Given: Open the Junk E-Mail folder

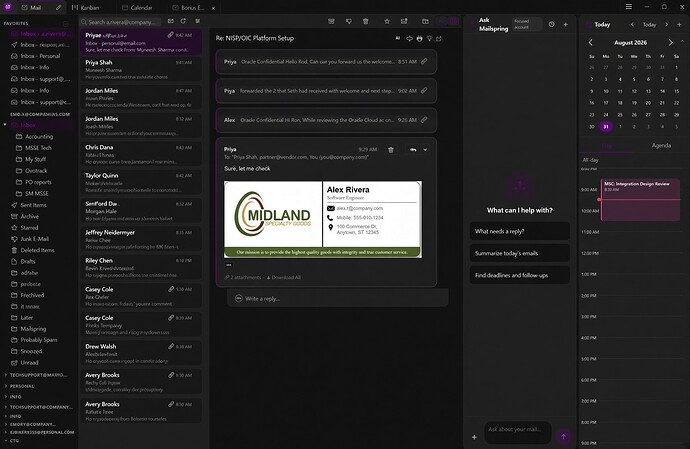Looking at the screenshot, I should [34, 239].
